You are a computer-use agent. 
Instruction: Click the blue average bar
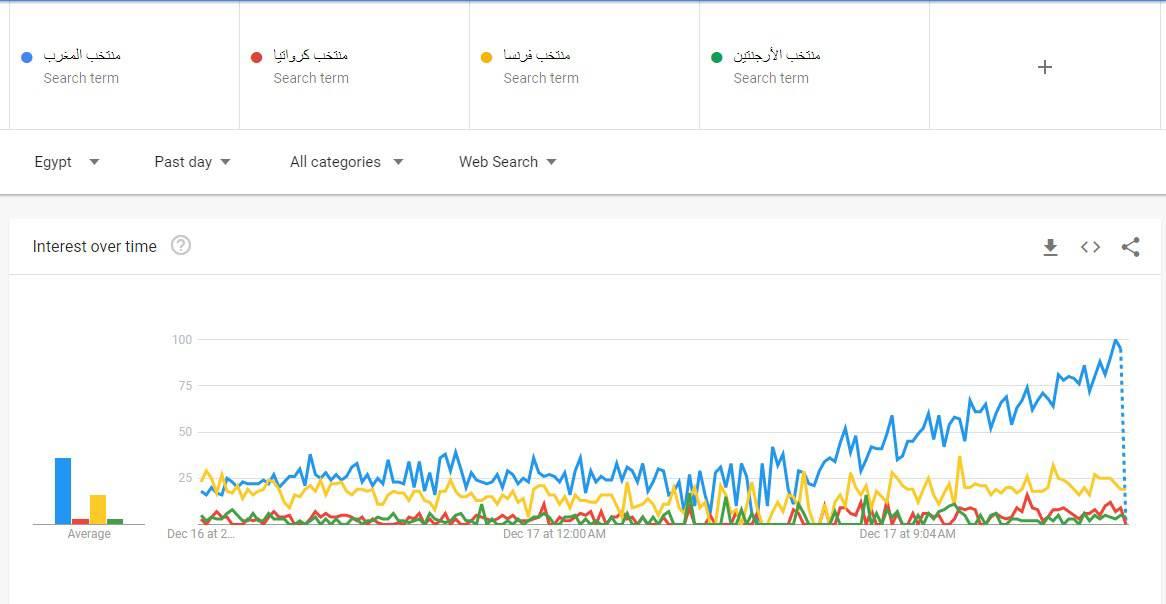coord(63,490)
